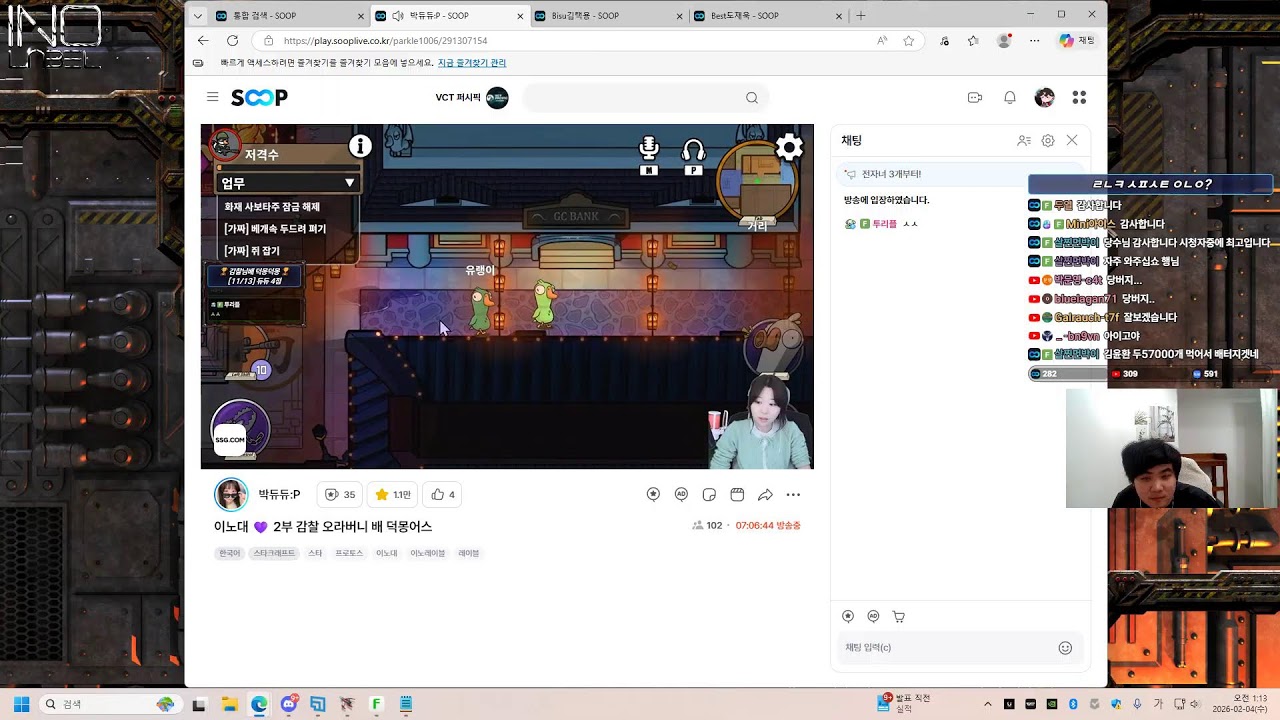Click the star balloon gift icon under video
This screenshot has height=720, width=1280.
click(x=653, y=494)
